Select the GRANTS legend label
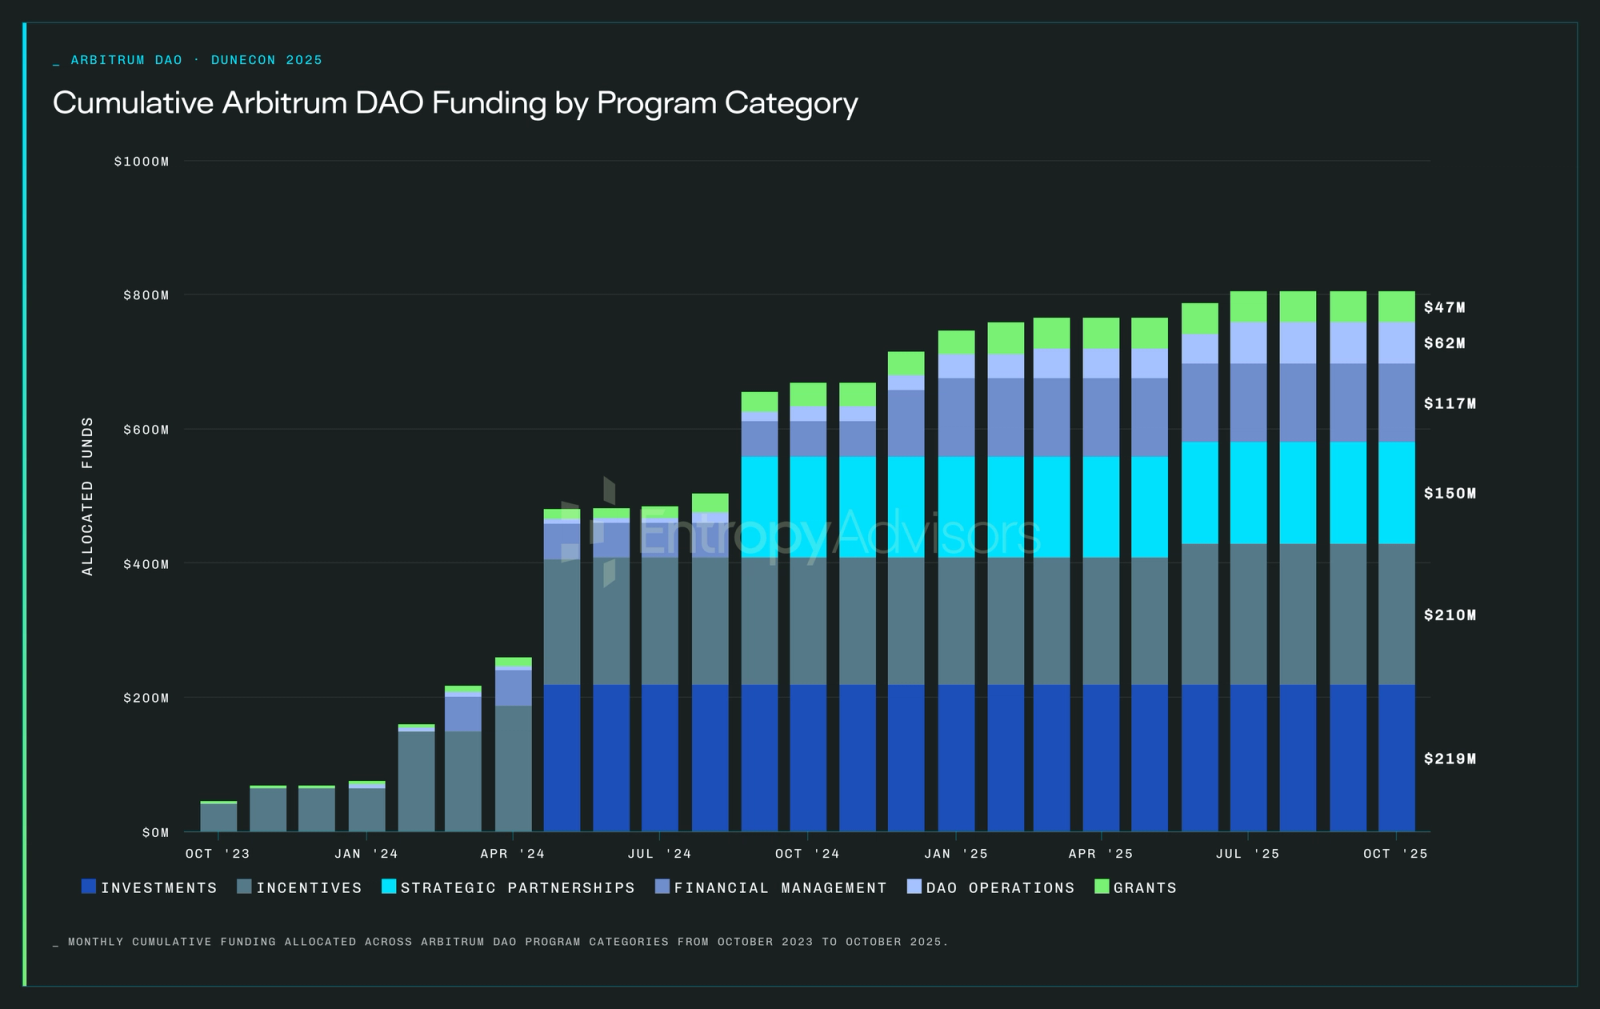The height and width of the screenshot is (1009, 1600). pyautogui.click(x=1145, y=888)
